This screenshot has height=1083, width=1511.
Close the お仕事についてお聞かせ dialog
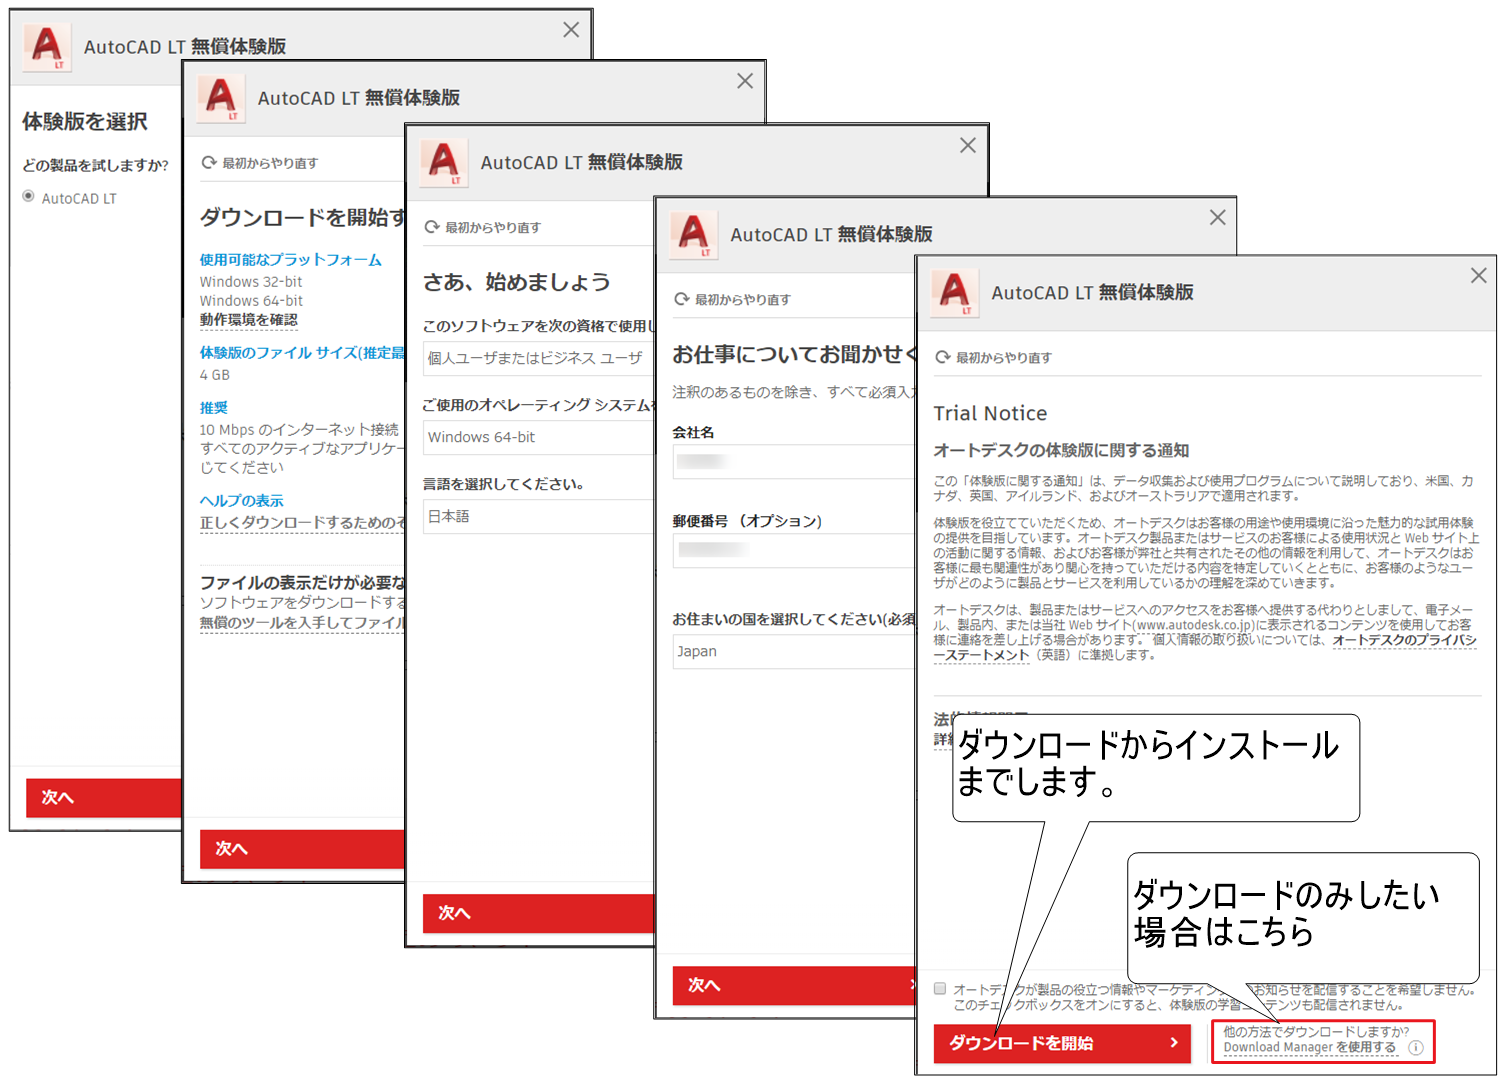point(1217,217)
